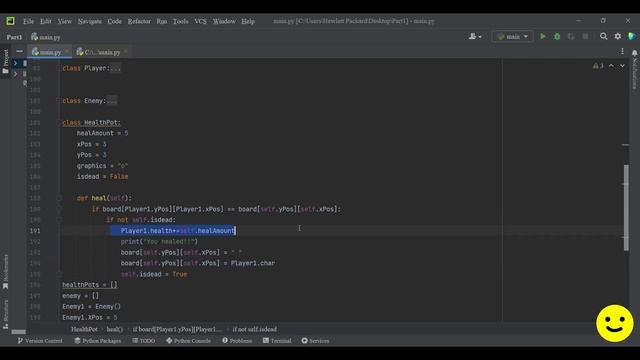This screenshot has width=640, height=360.
Task: Open the Code menu
Action: (x=114, y=21)
